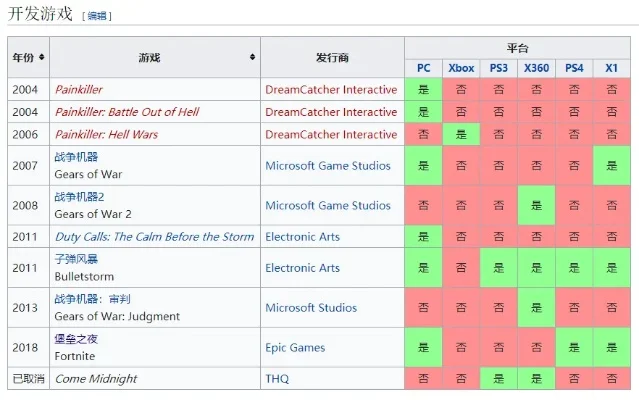Open 堡垒之夜 article link

pyautogui.click(x=77, y=339)
